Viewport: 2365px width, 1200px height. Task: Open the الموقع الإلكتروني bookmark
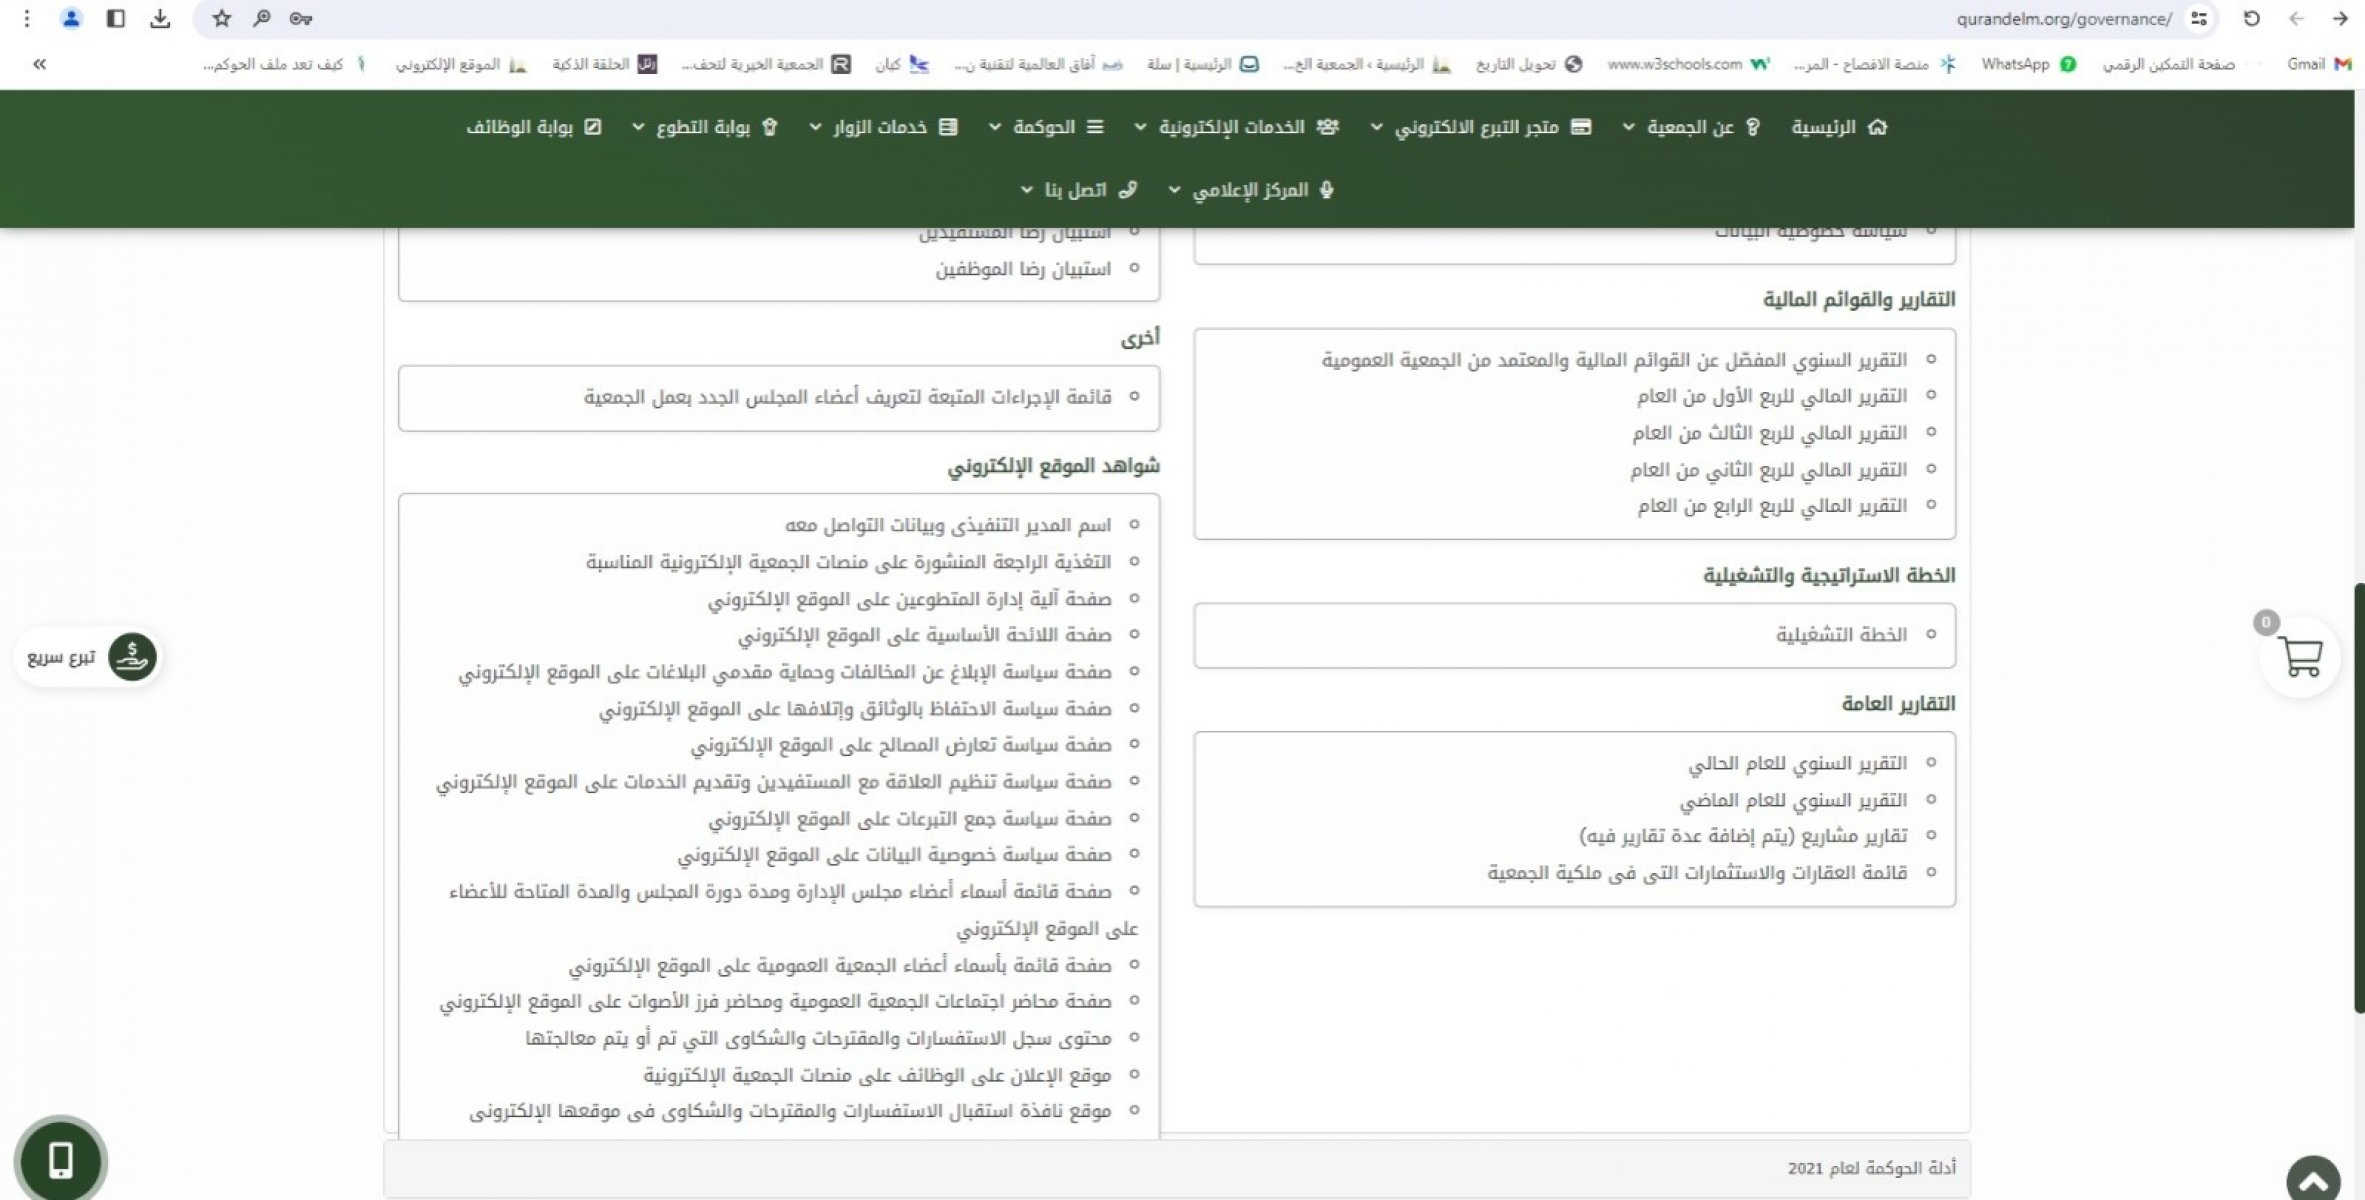point(460,64)
